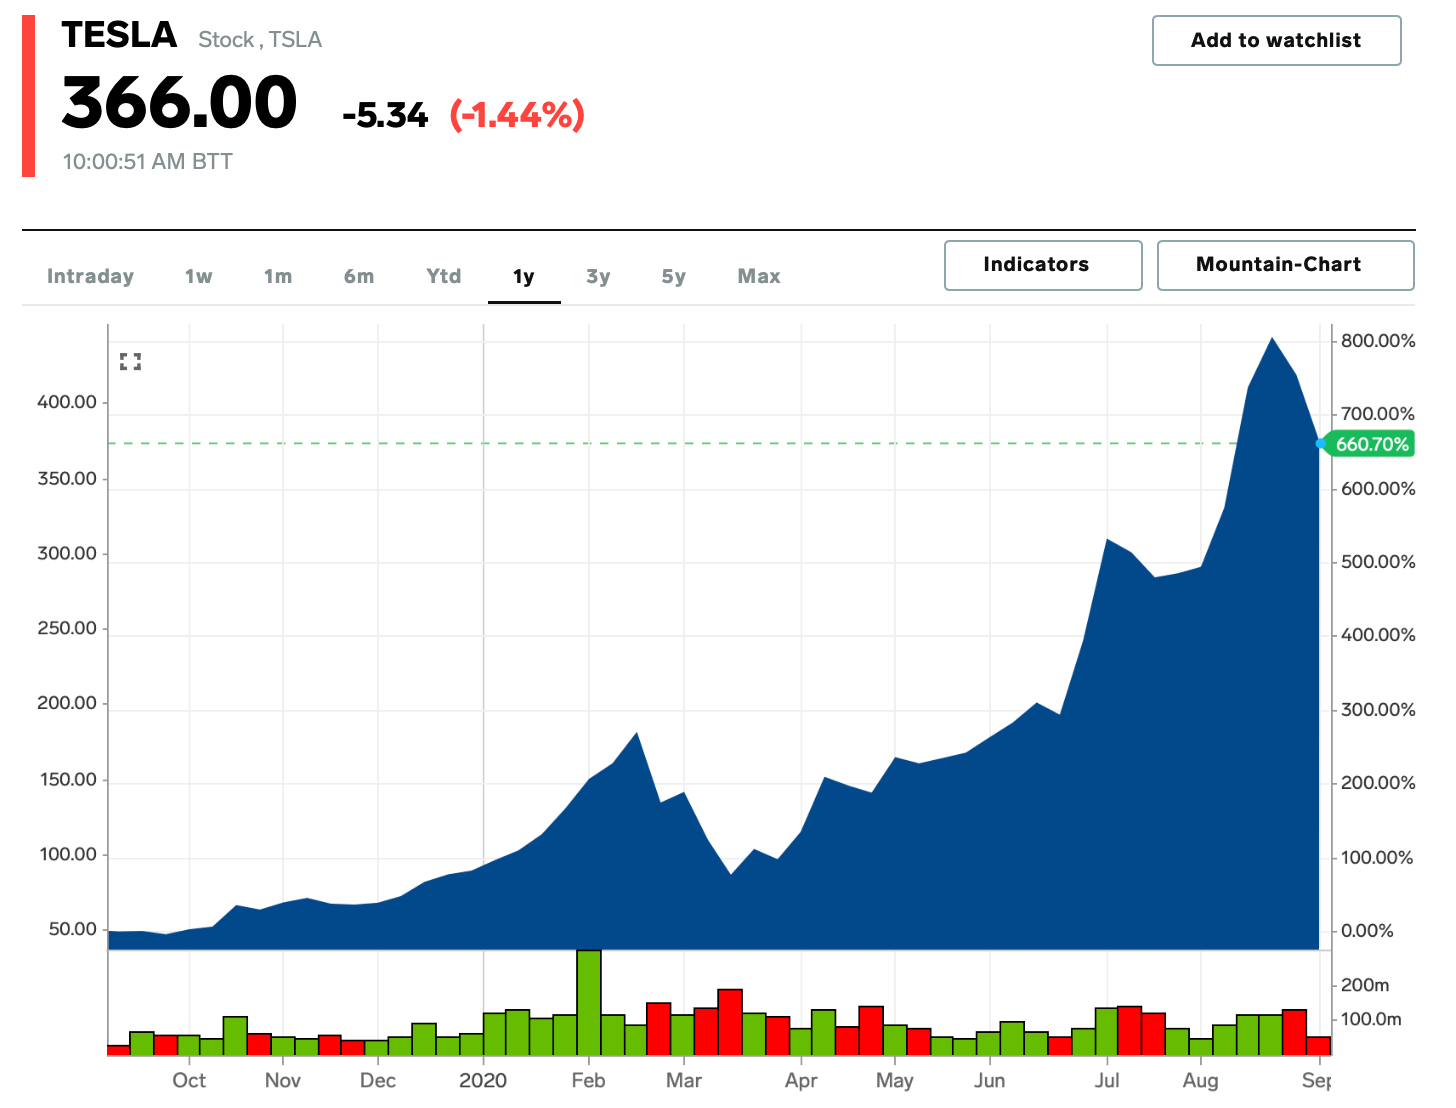Click the Oct date axis label

[189, 1080]
